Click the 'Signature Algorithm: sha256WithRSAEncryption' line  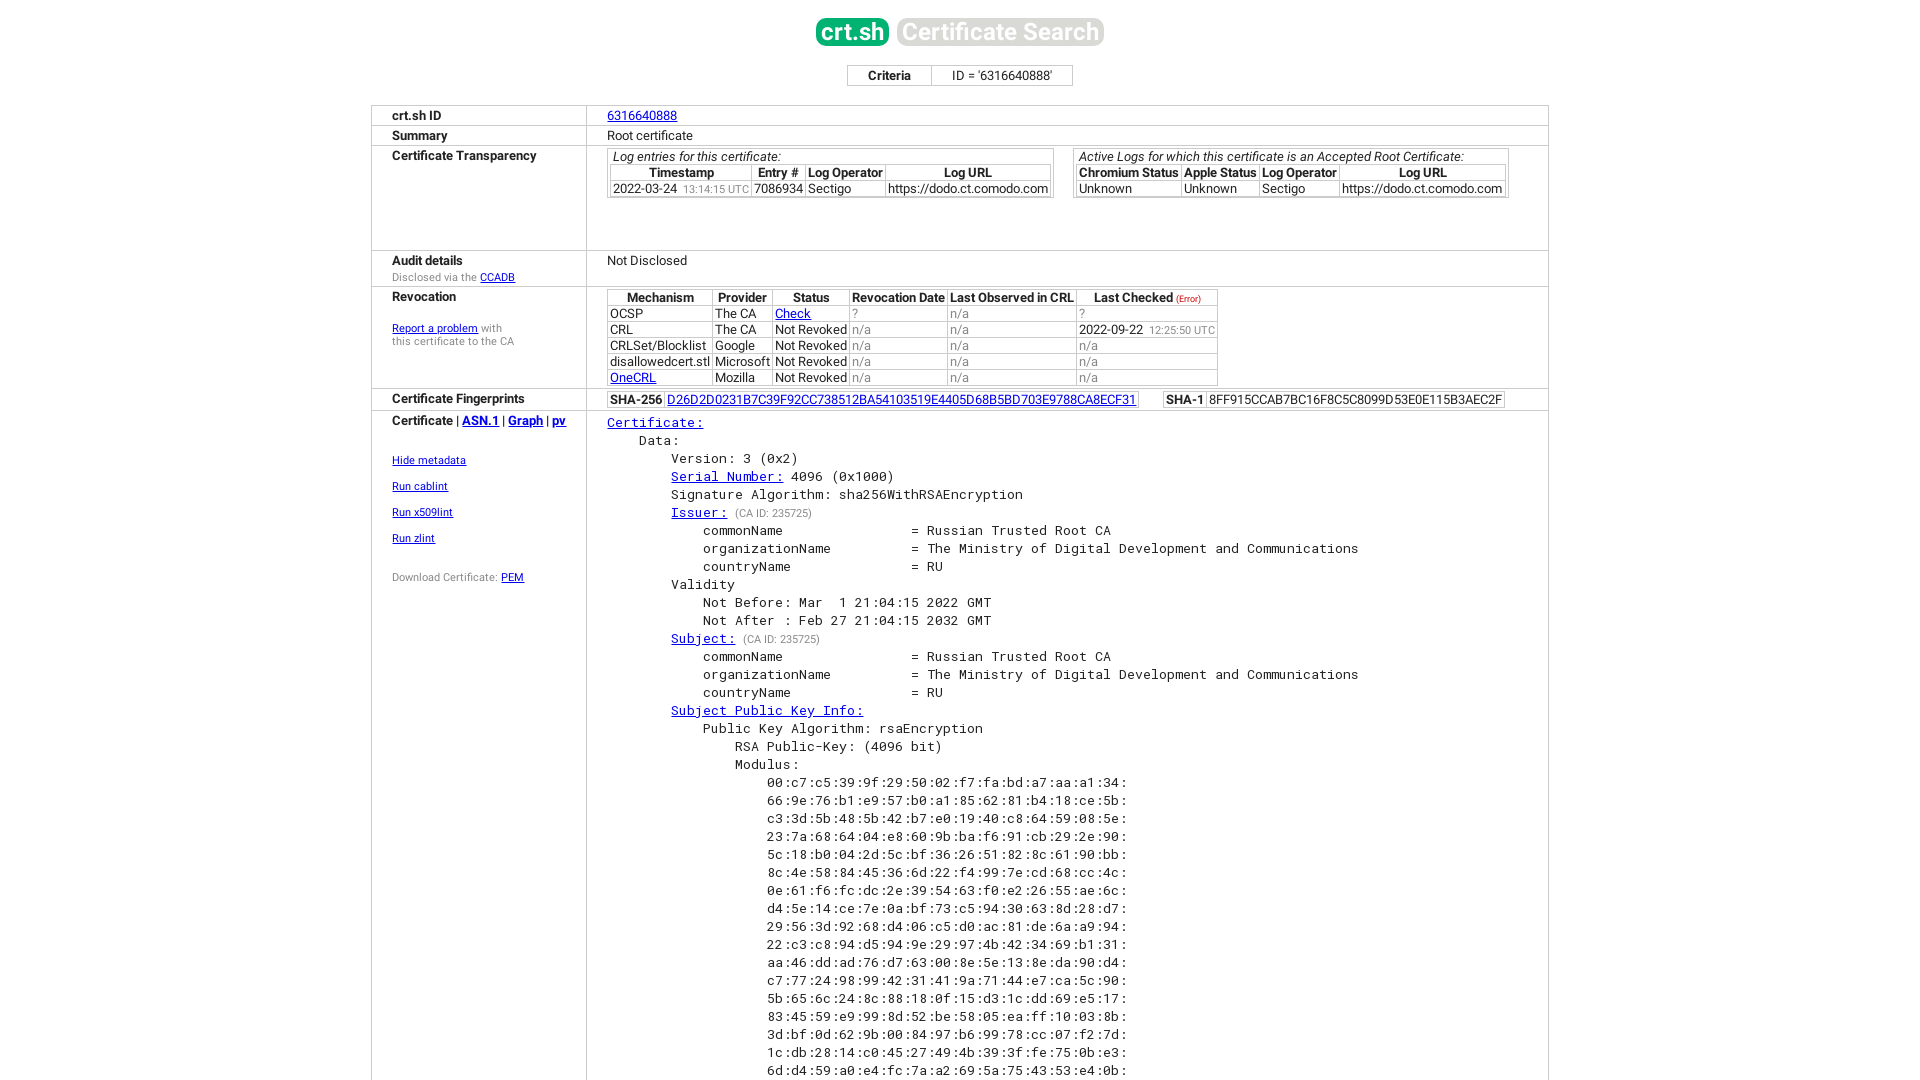click(x=847, y=495)
